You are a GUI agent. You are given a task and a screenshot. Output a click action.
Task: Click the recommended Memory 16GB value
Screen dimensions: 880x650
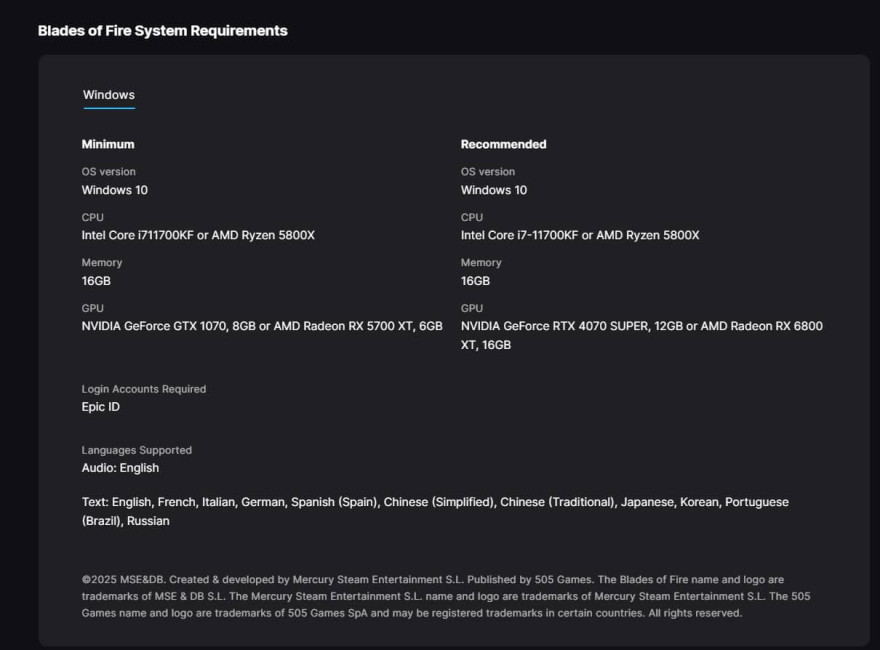pyautogui.click(x=475, y=281)
